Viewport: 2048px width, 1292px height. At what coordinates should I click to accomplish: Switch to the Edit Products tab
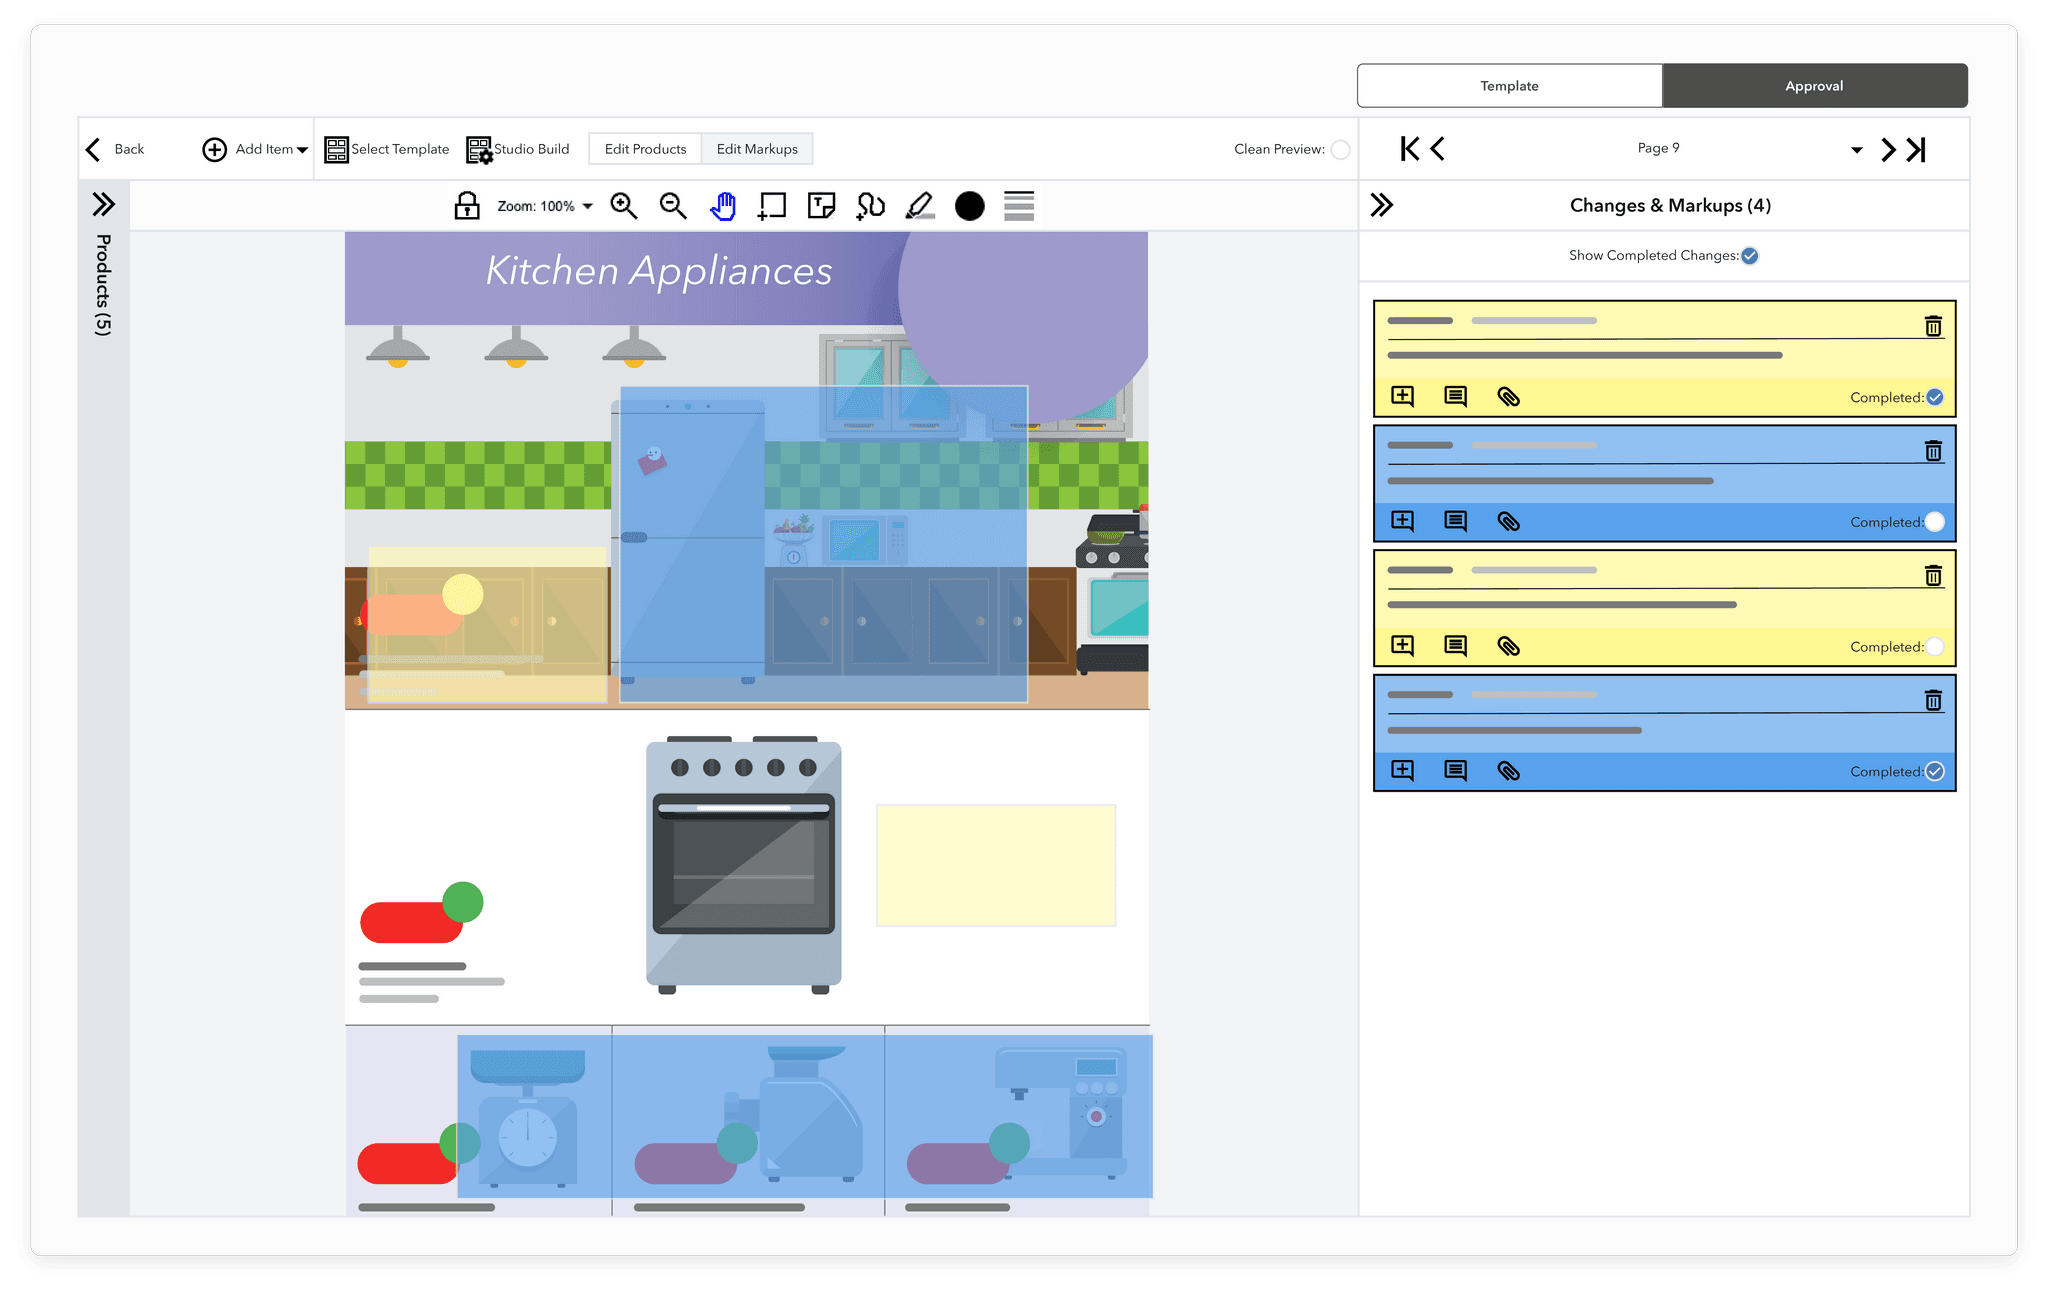click(644, 148)
